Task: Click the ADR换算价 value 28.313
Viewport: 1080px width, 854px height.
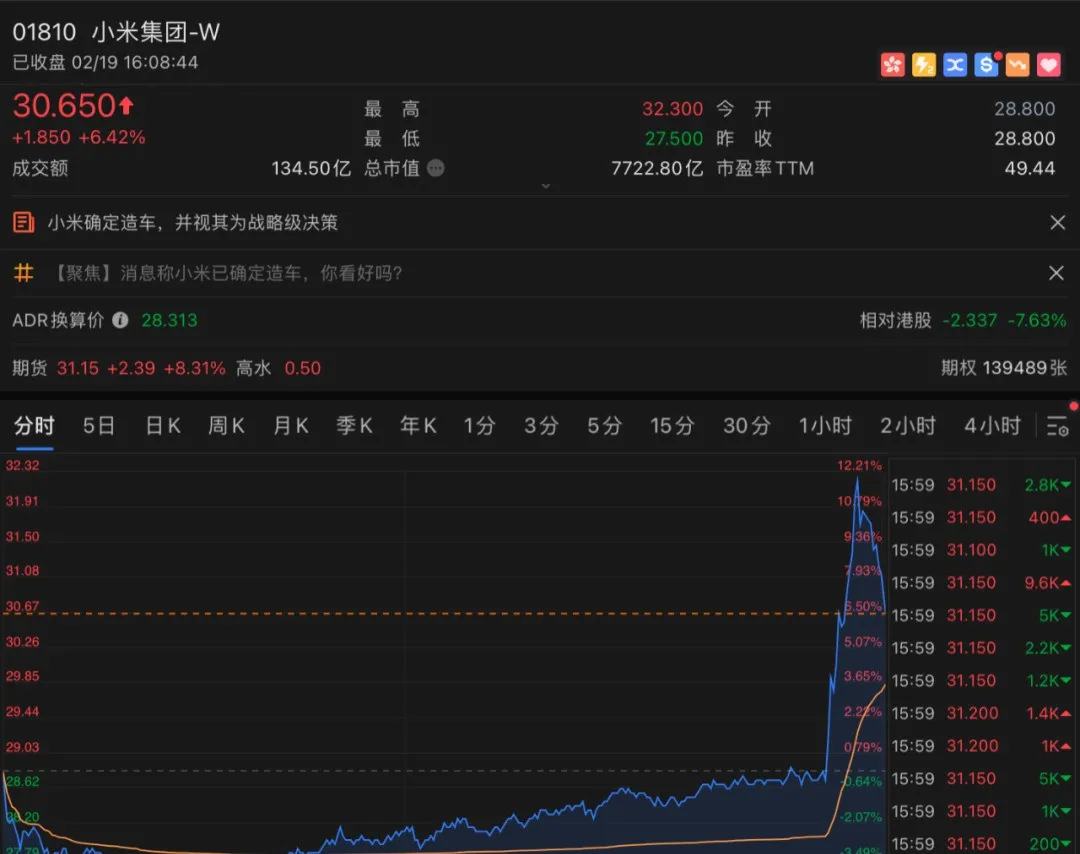Action: (x=169, y=320)
